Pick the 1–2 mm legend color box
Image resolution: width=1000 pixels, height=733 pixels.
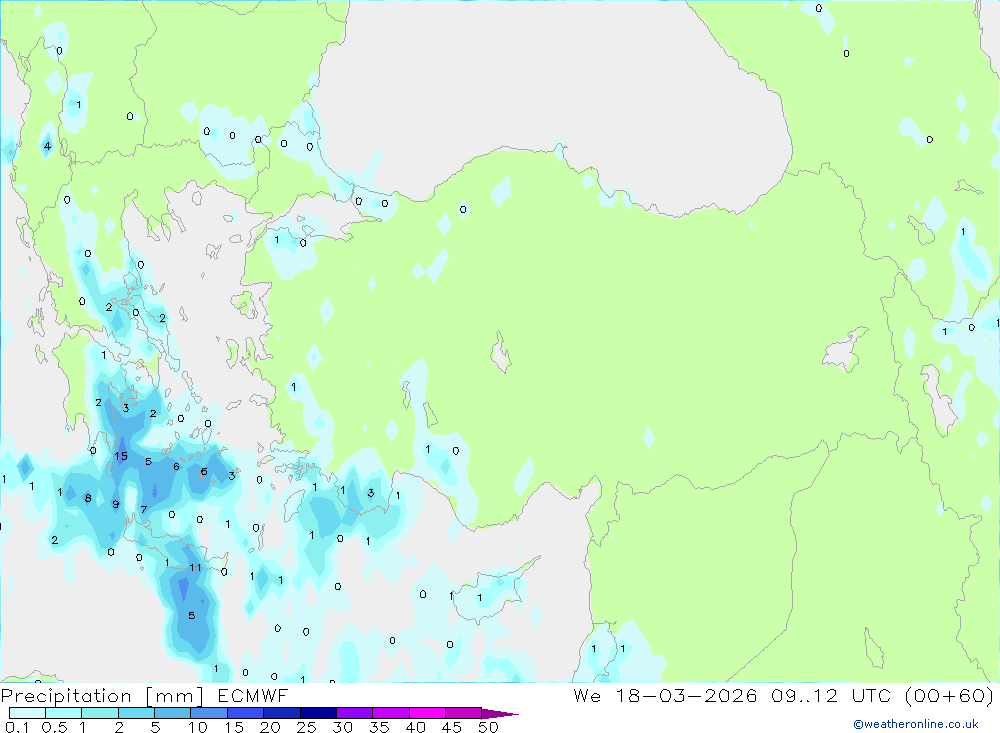pos(100,713)
